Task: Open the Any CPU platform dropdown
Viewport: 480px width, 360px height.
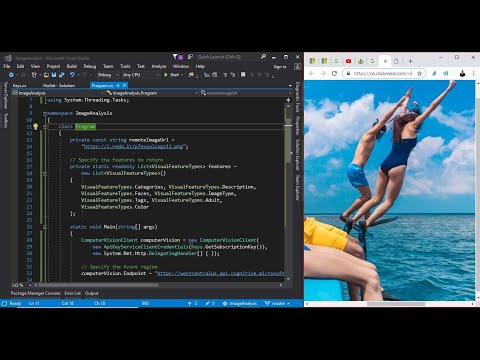Action: (x=141, y=75)
